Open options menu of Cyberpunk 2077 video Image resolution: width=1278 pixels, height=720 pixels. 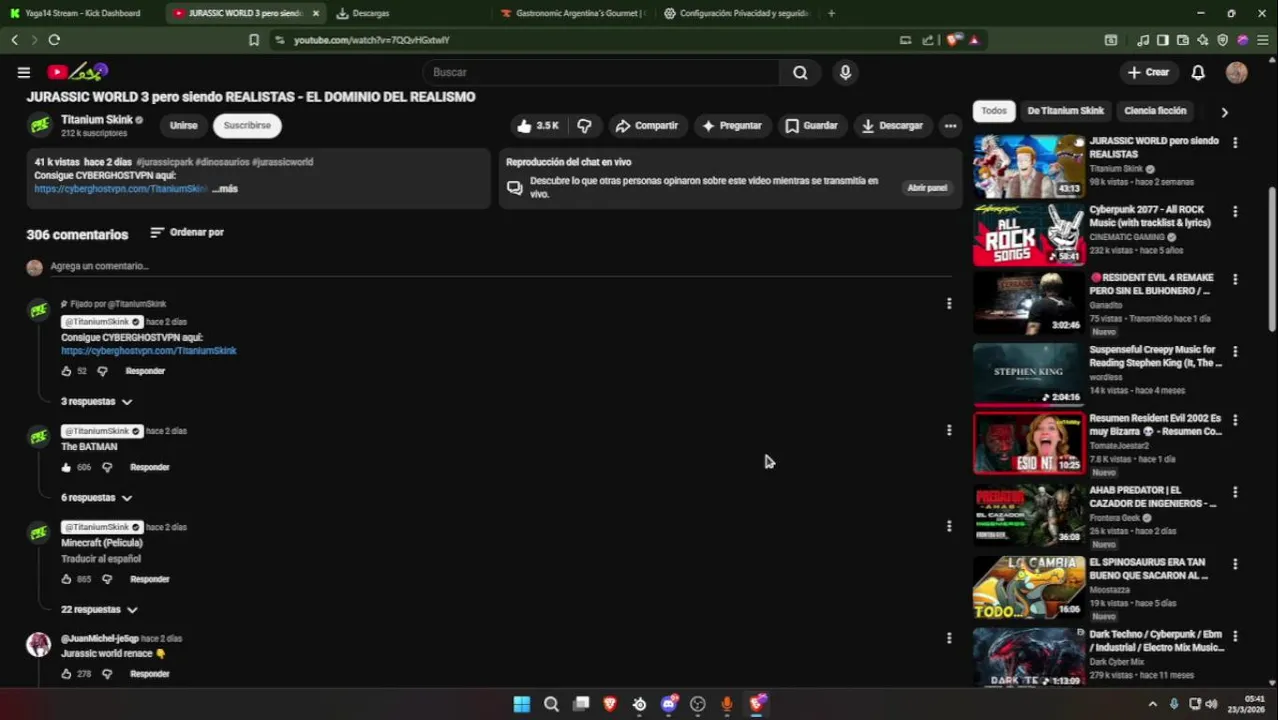[1235, 212]
